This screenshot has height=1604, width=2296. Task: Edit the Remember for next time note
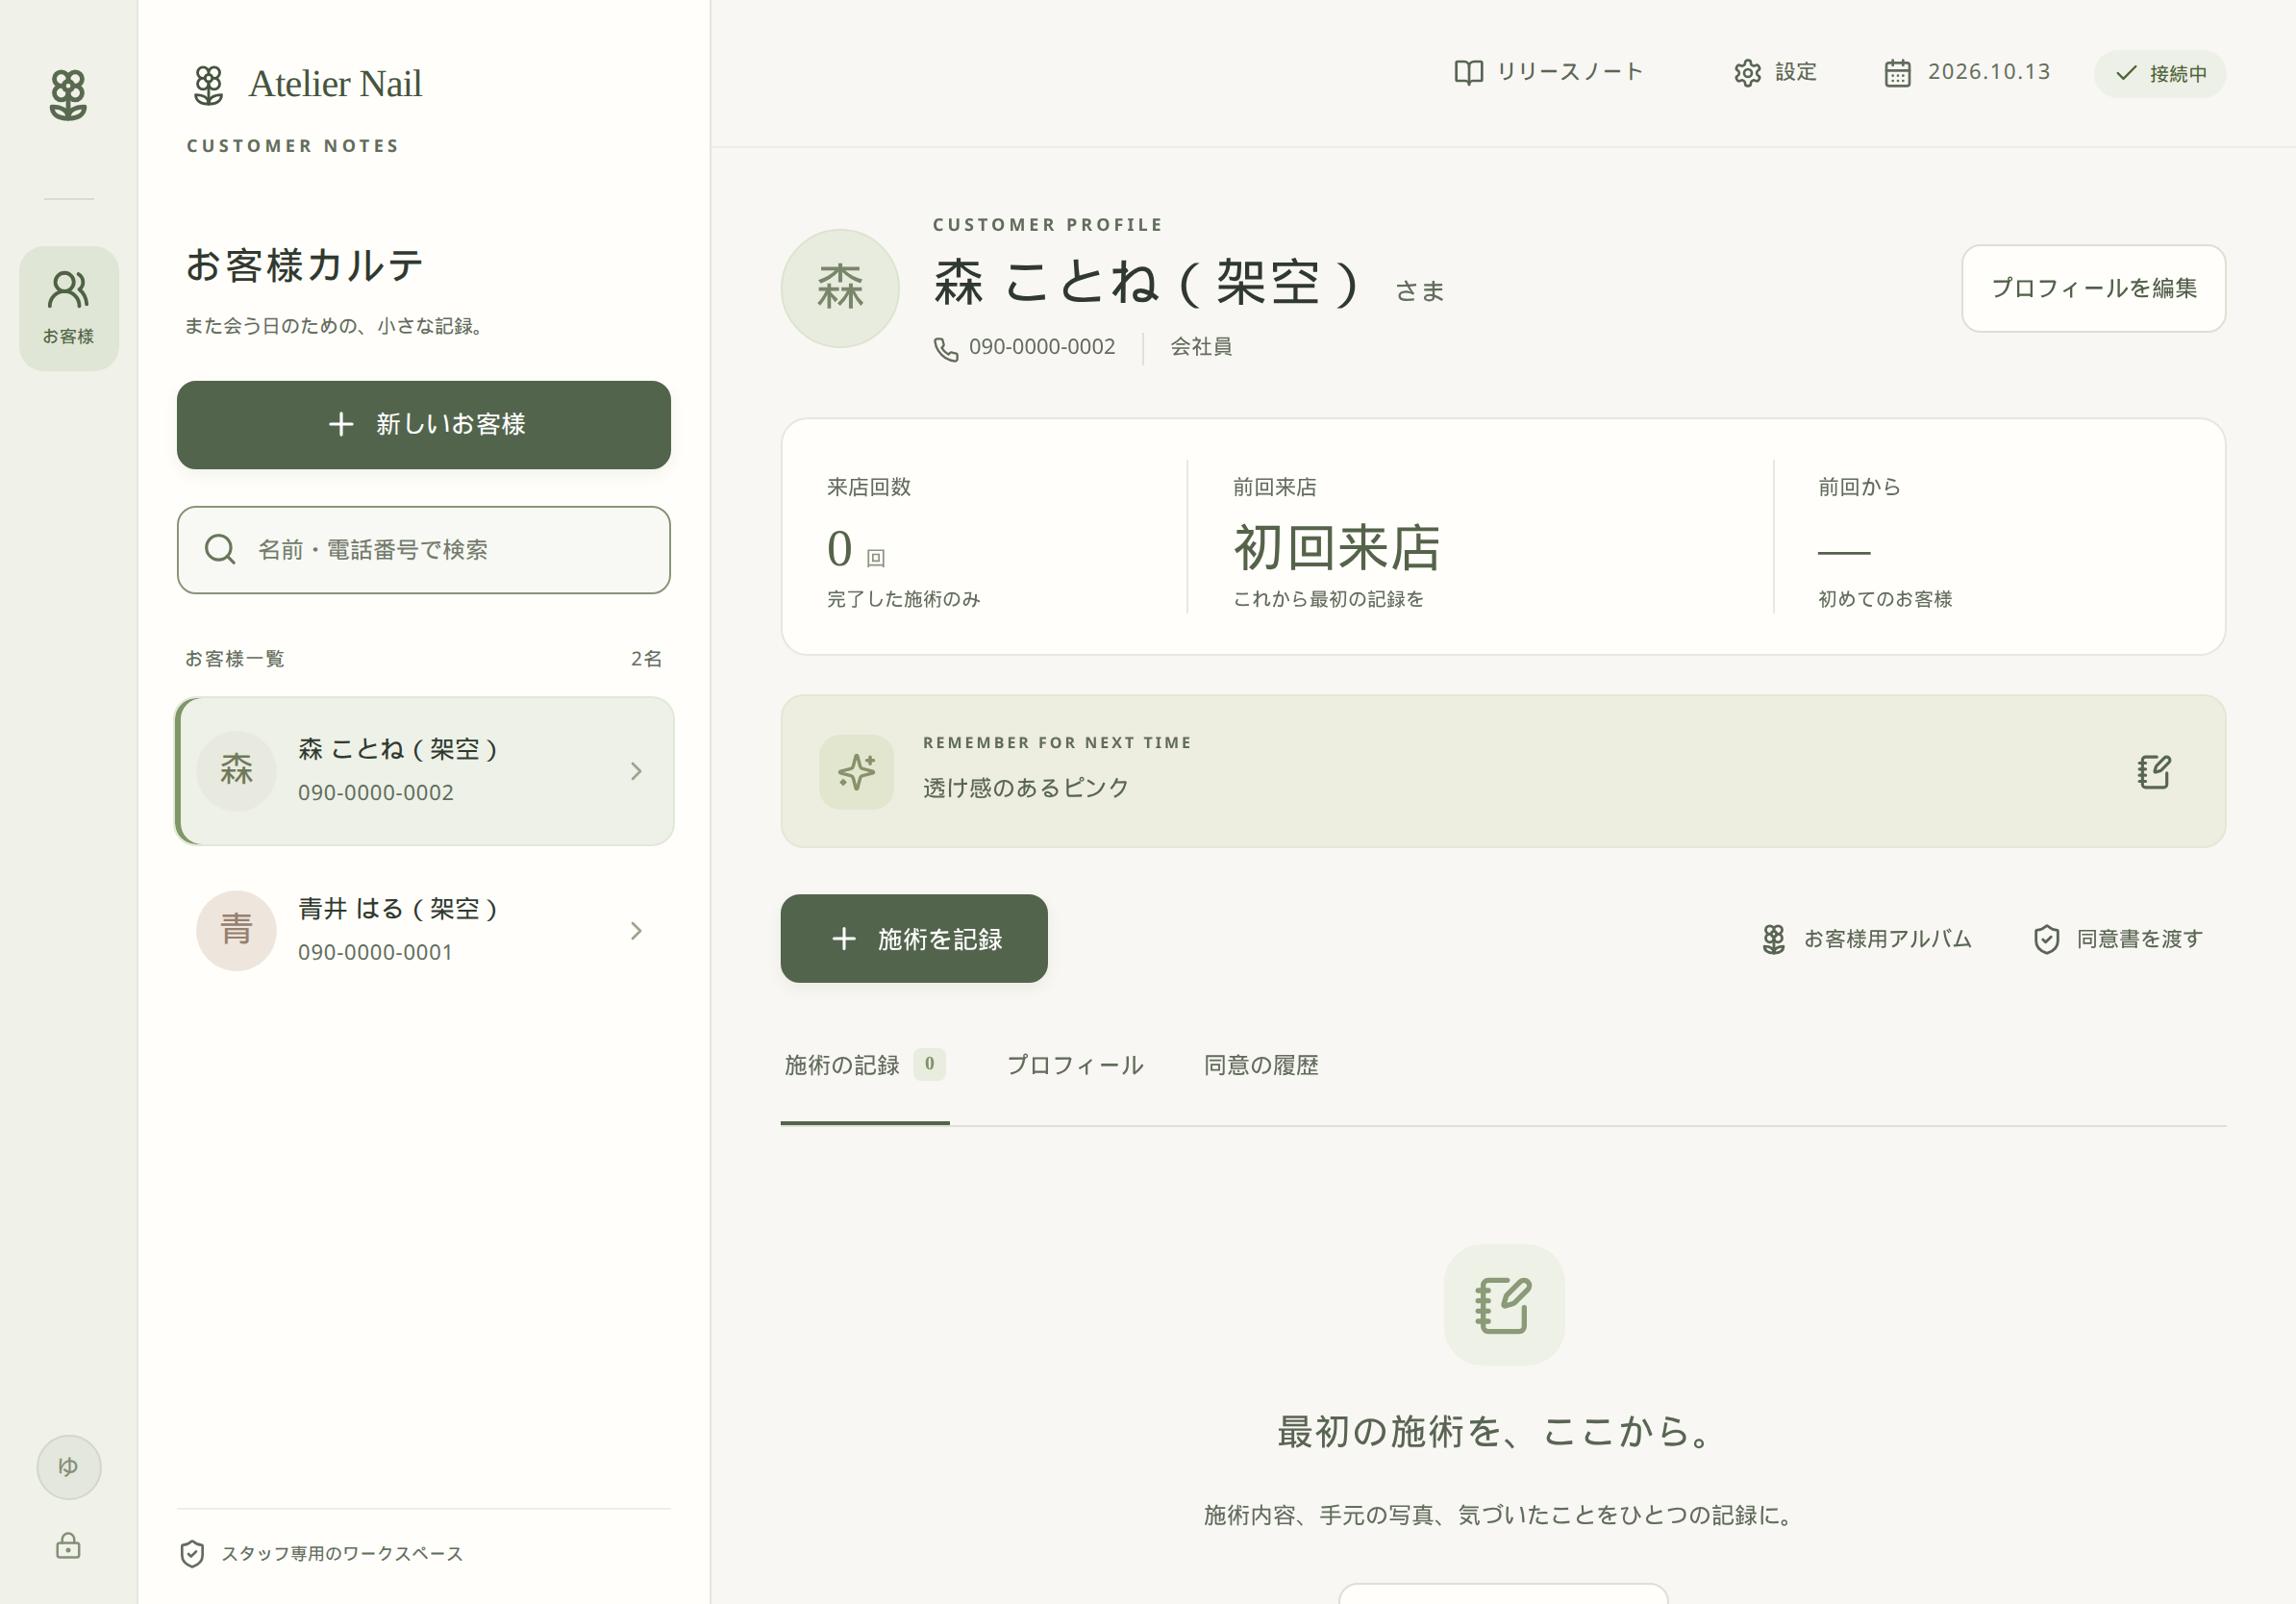(2153, 772)
